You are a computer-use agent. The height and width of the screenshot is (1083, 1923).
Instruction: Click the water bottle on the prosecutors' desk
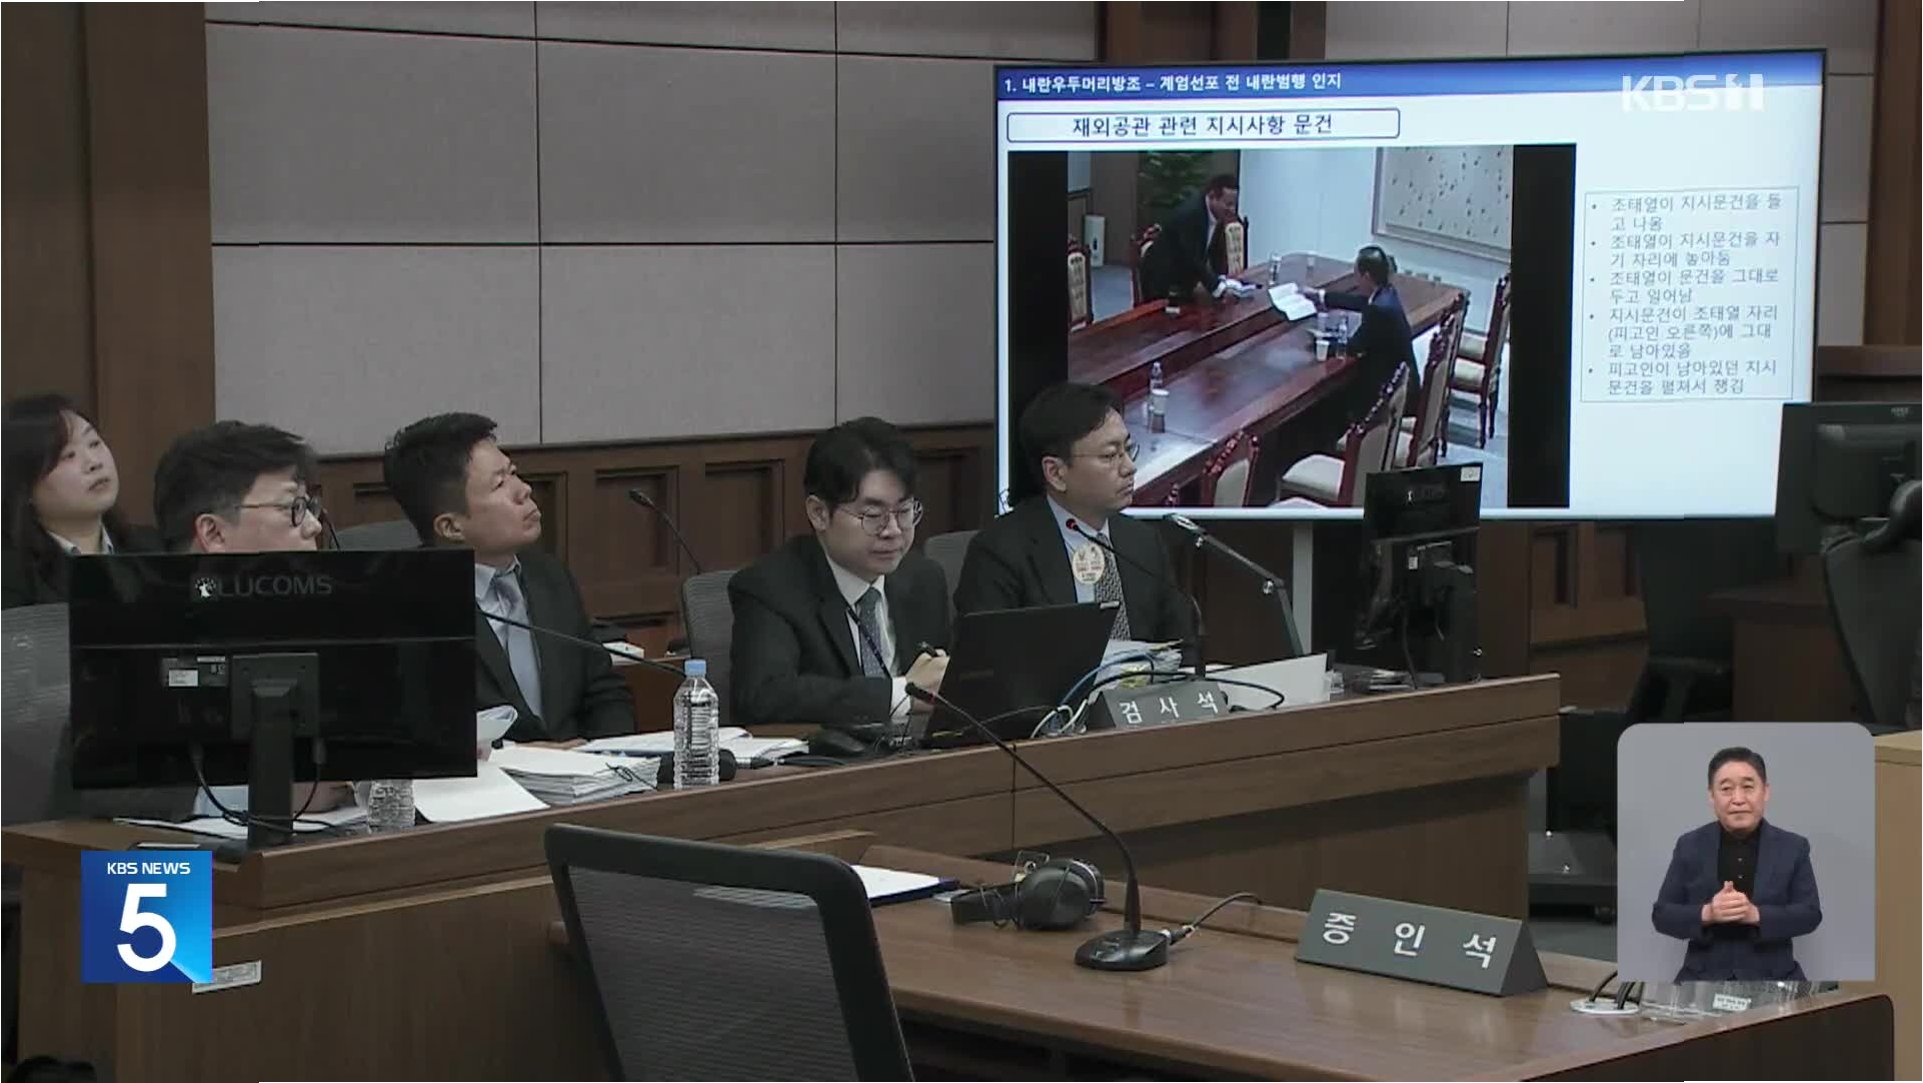click(x=696, y=723)
